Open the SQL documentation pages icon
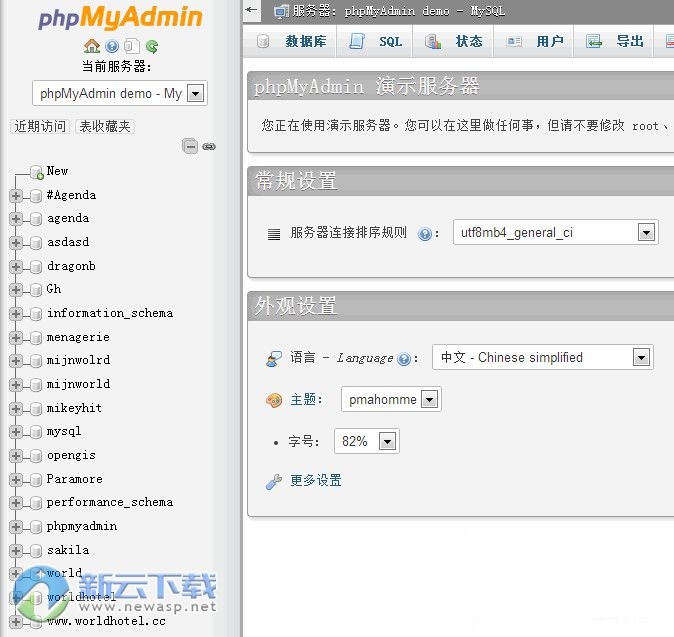The image size is (674, 637). [x=132, y=46]
